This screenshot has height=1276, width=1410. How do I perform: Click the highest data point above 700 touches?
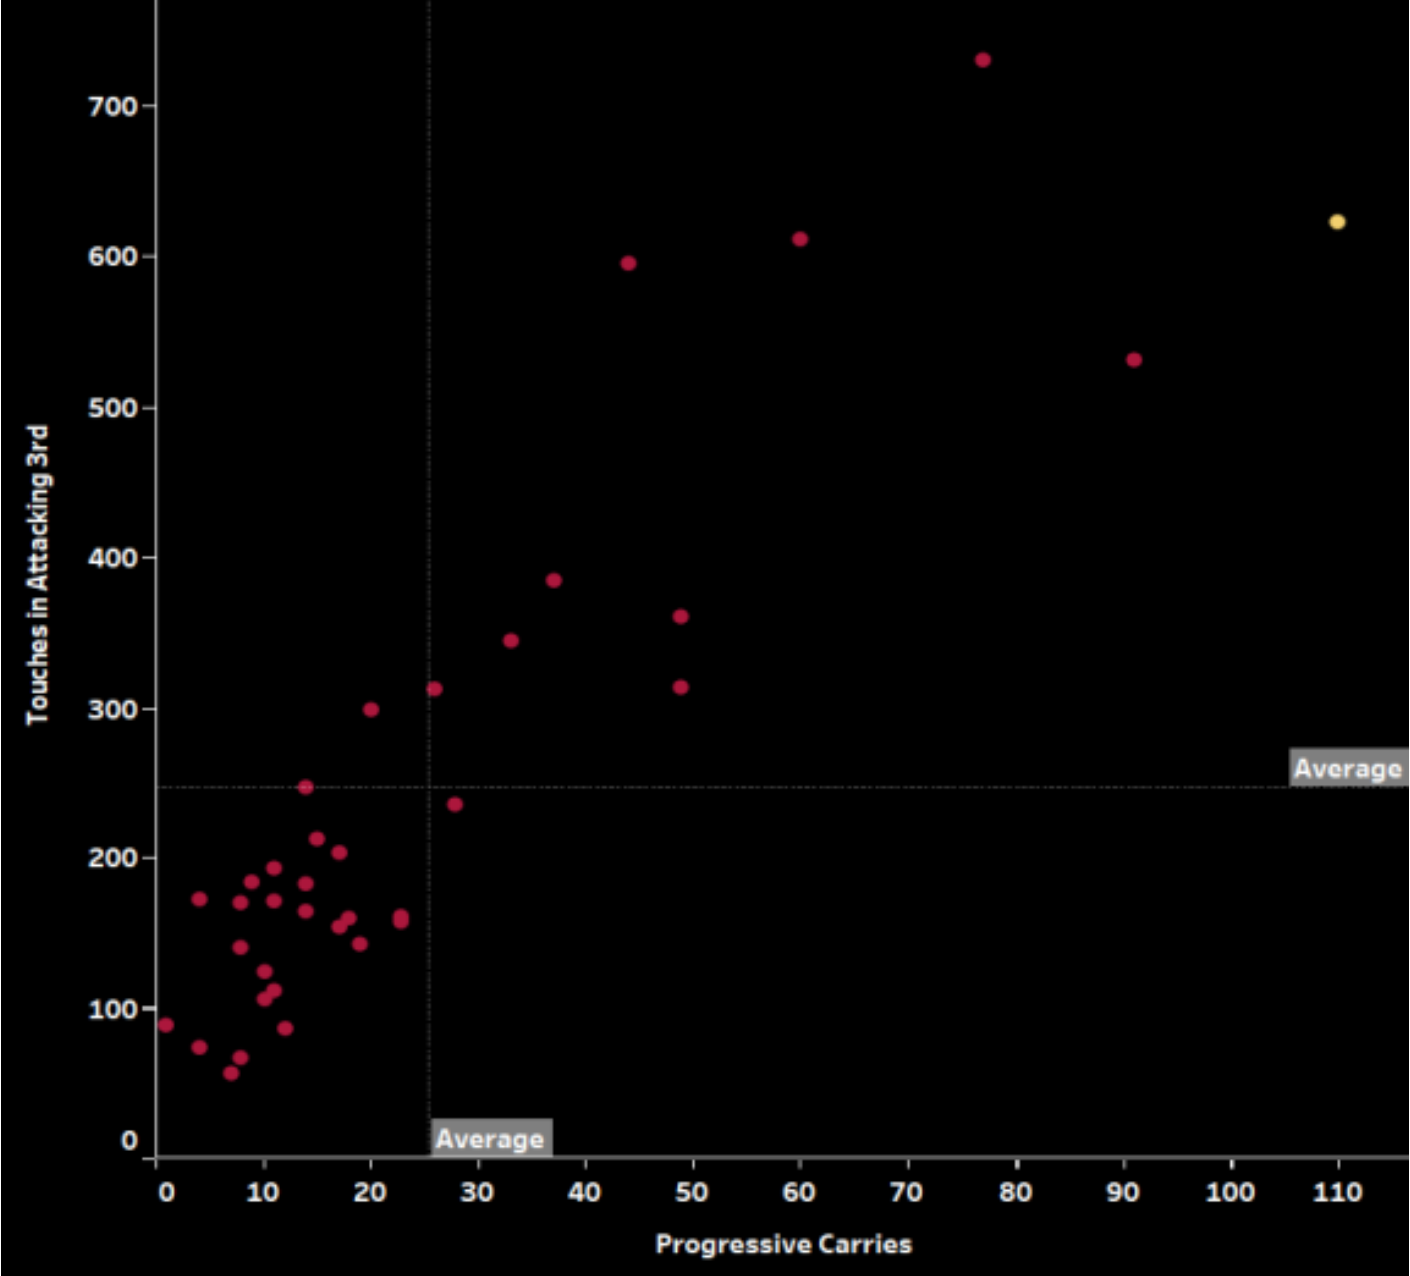(983, 60)
